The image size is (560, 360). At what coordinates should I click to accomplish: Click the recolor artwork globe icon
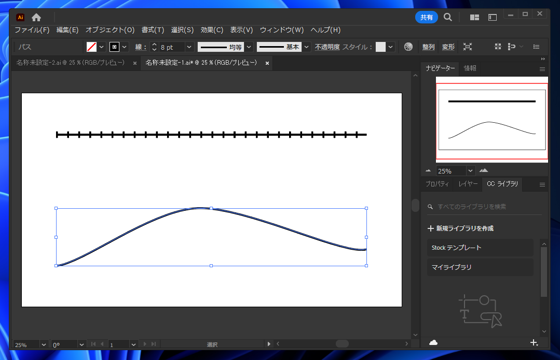pyautogui.click(x=408, y=47)
